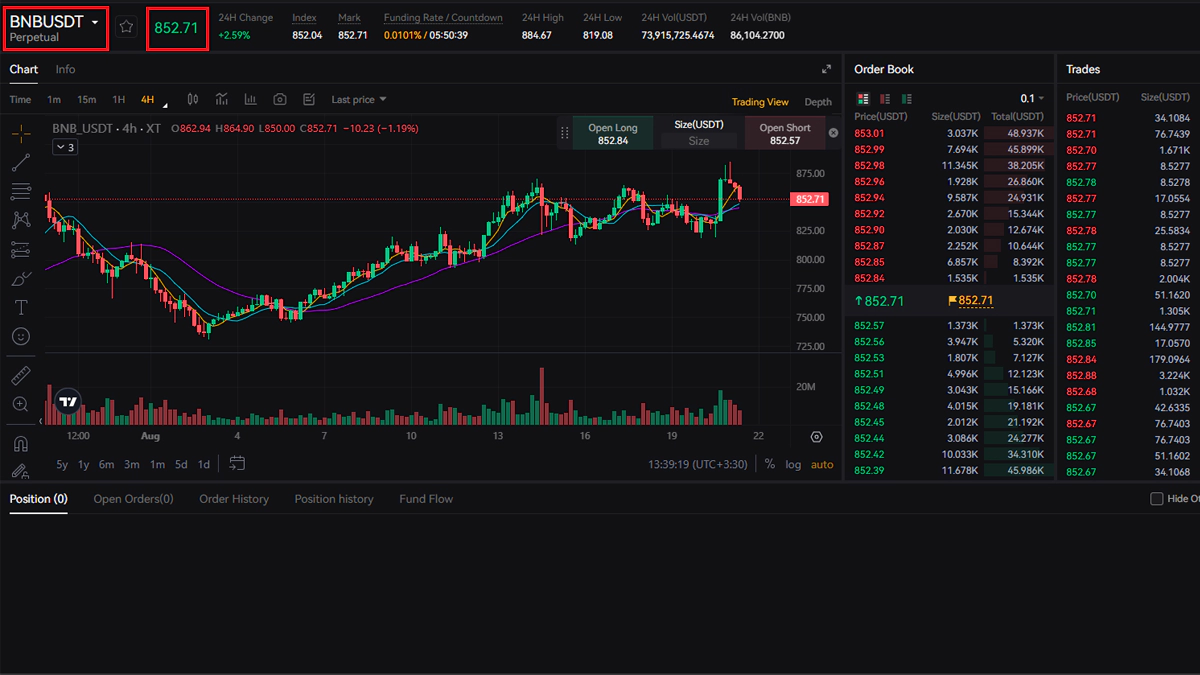Select the text annotation tool
The image size is (1200, 675).
coord(21,307)
